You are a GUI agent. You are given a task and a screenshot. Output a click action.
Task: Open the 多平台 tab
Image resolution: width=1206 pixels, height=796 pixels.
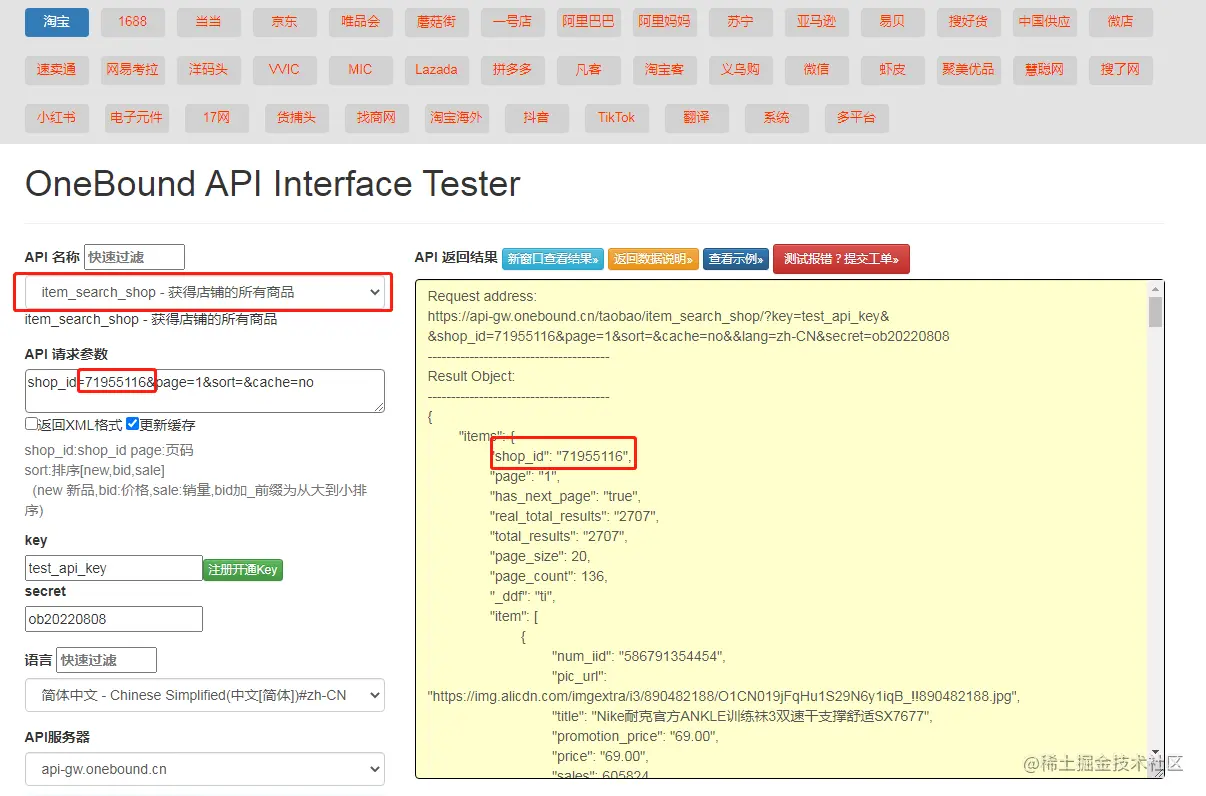[856, 118]
